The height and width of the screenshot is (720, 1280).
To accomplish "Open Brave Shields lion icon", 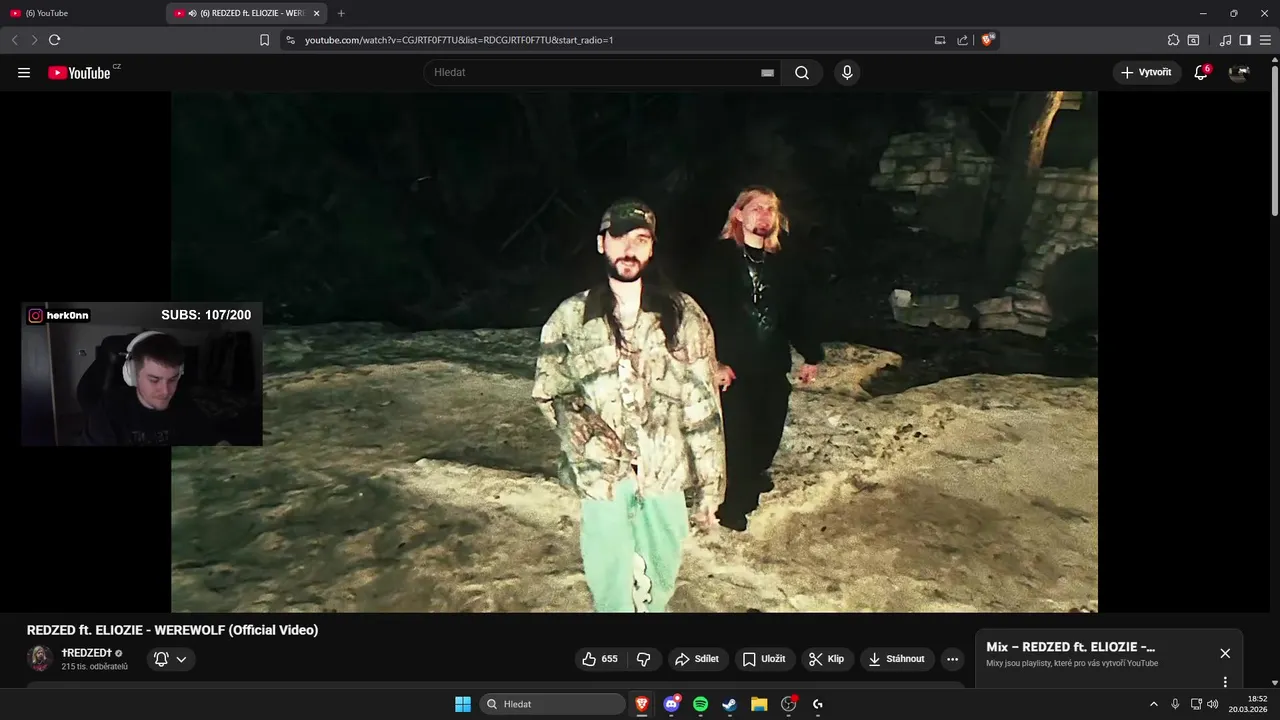I will (988, 40).
